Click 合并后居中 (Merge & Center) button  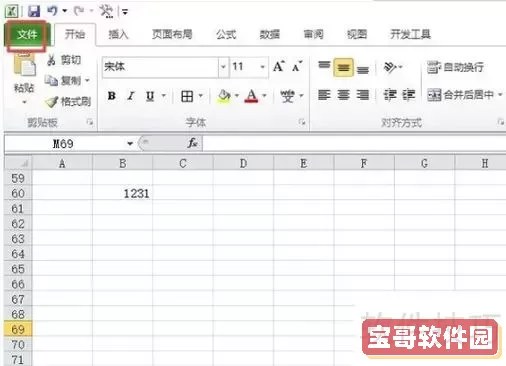pyautogui.click(x=461, y=95)
